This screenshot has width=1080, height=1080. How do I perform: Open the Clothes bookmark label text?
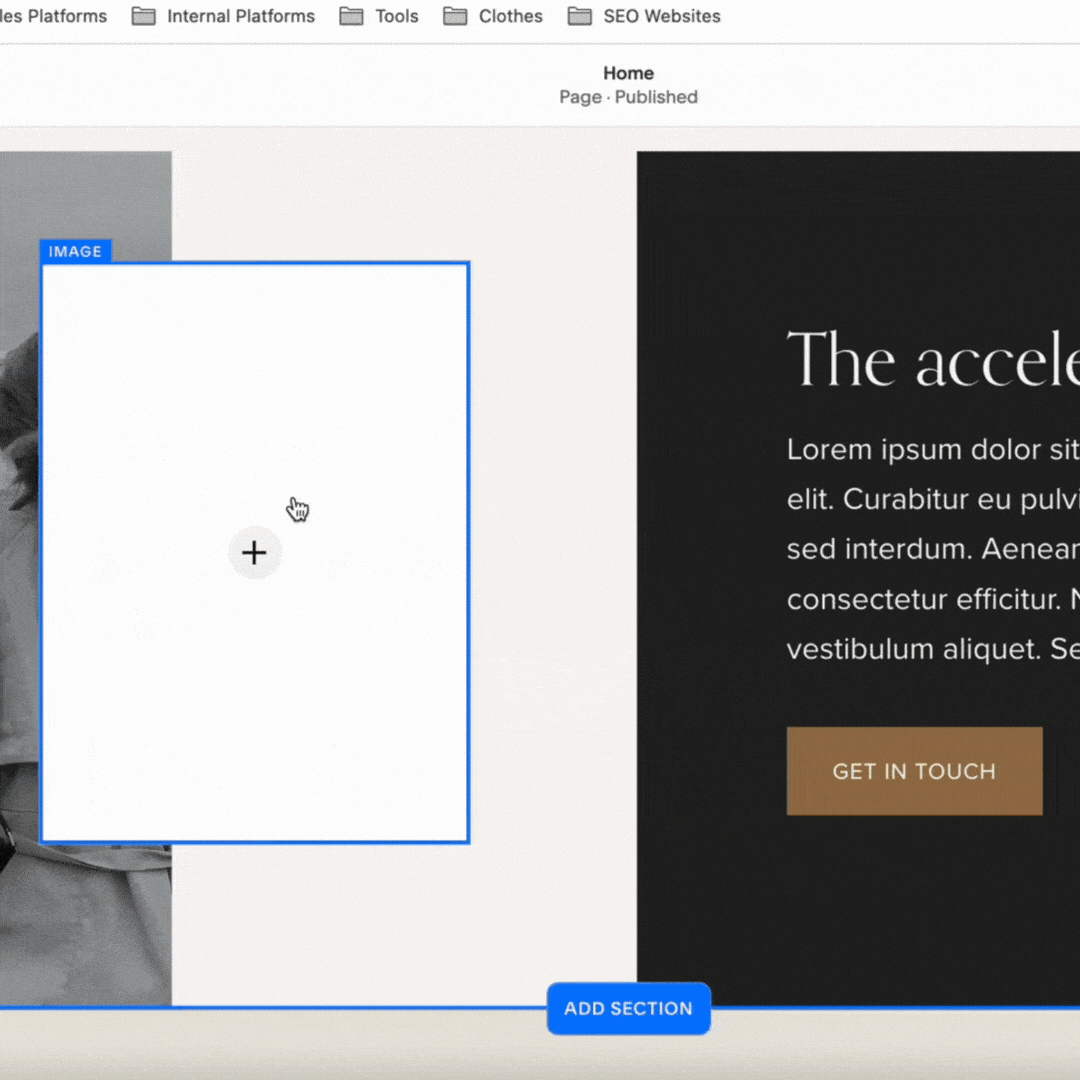pyautogui.click(x=510, y=16)
